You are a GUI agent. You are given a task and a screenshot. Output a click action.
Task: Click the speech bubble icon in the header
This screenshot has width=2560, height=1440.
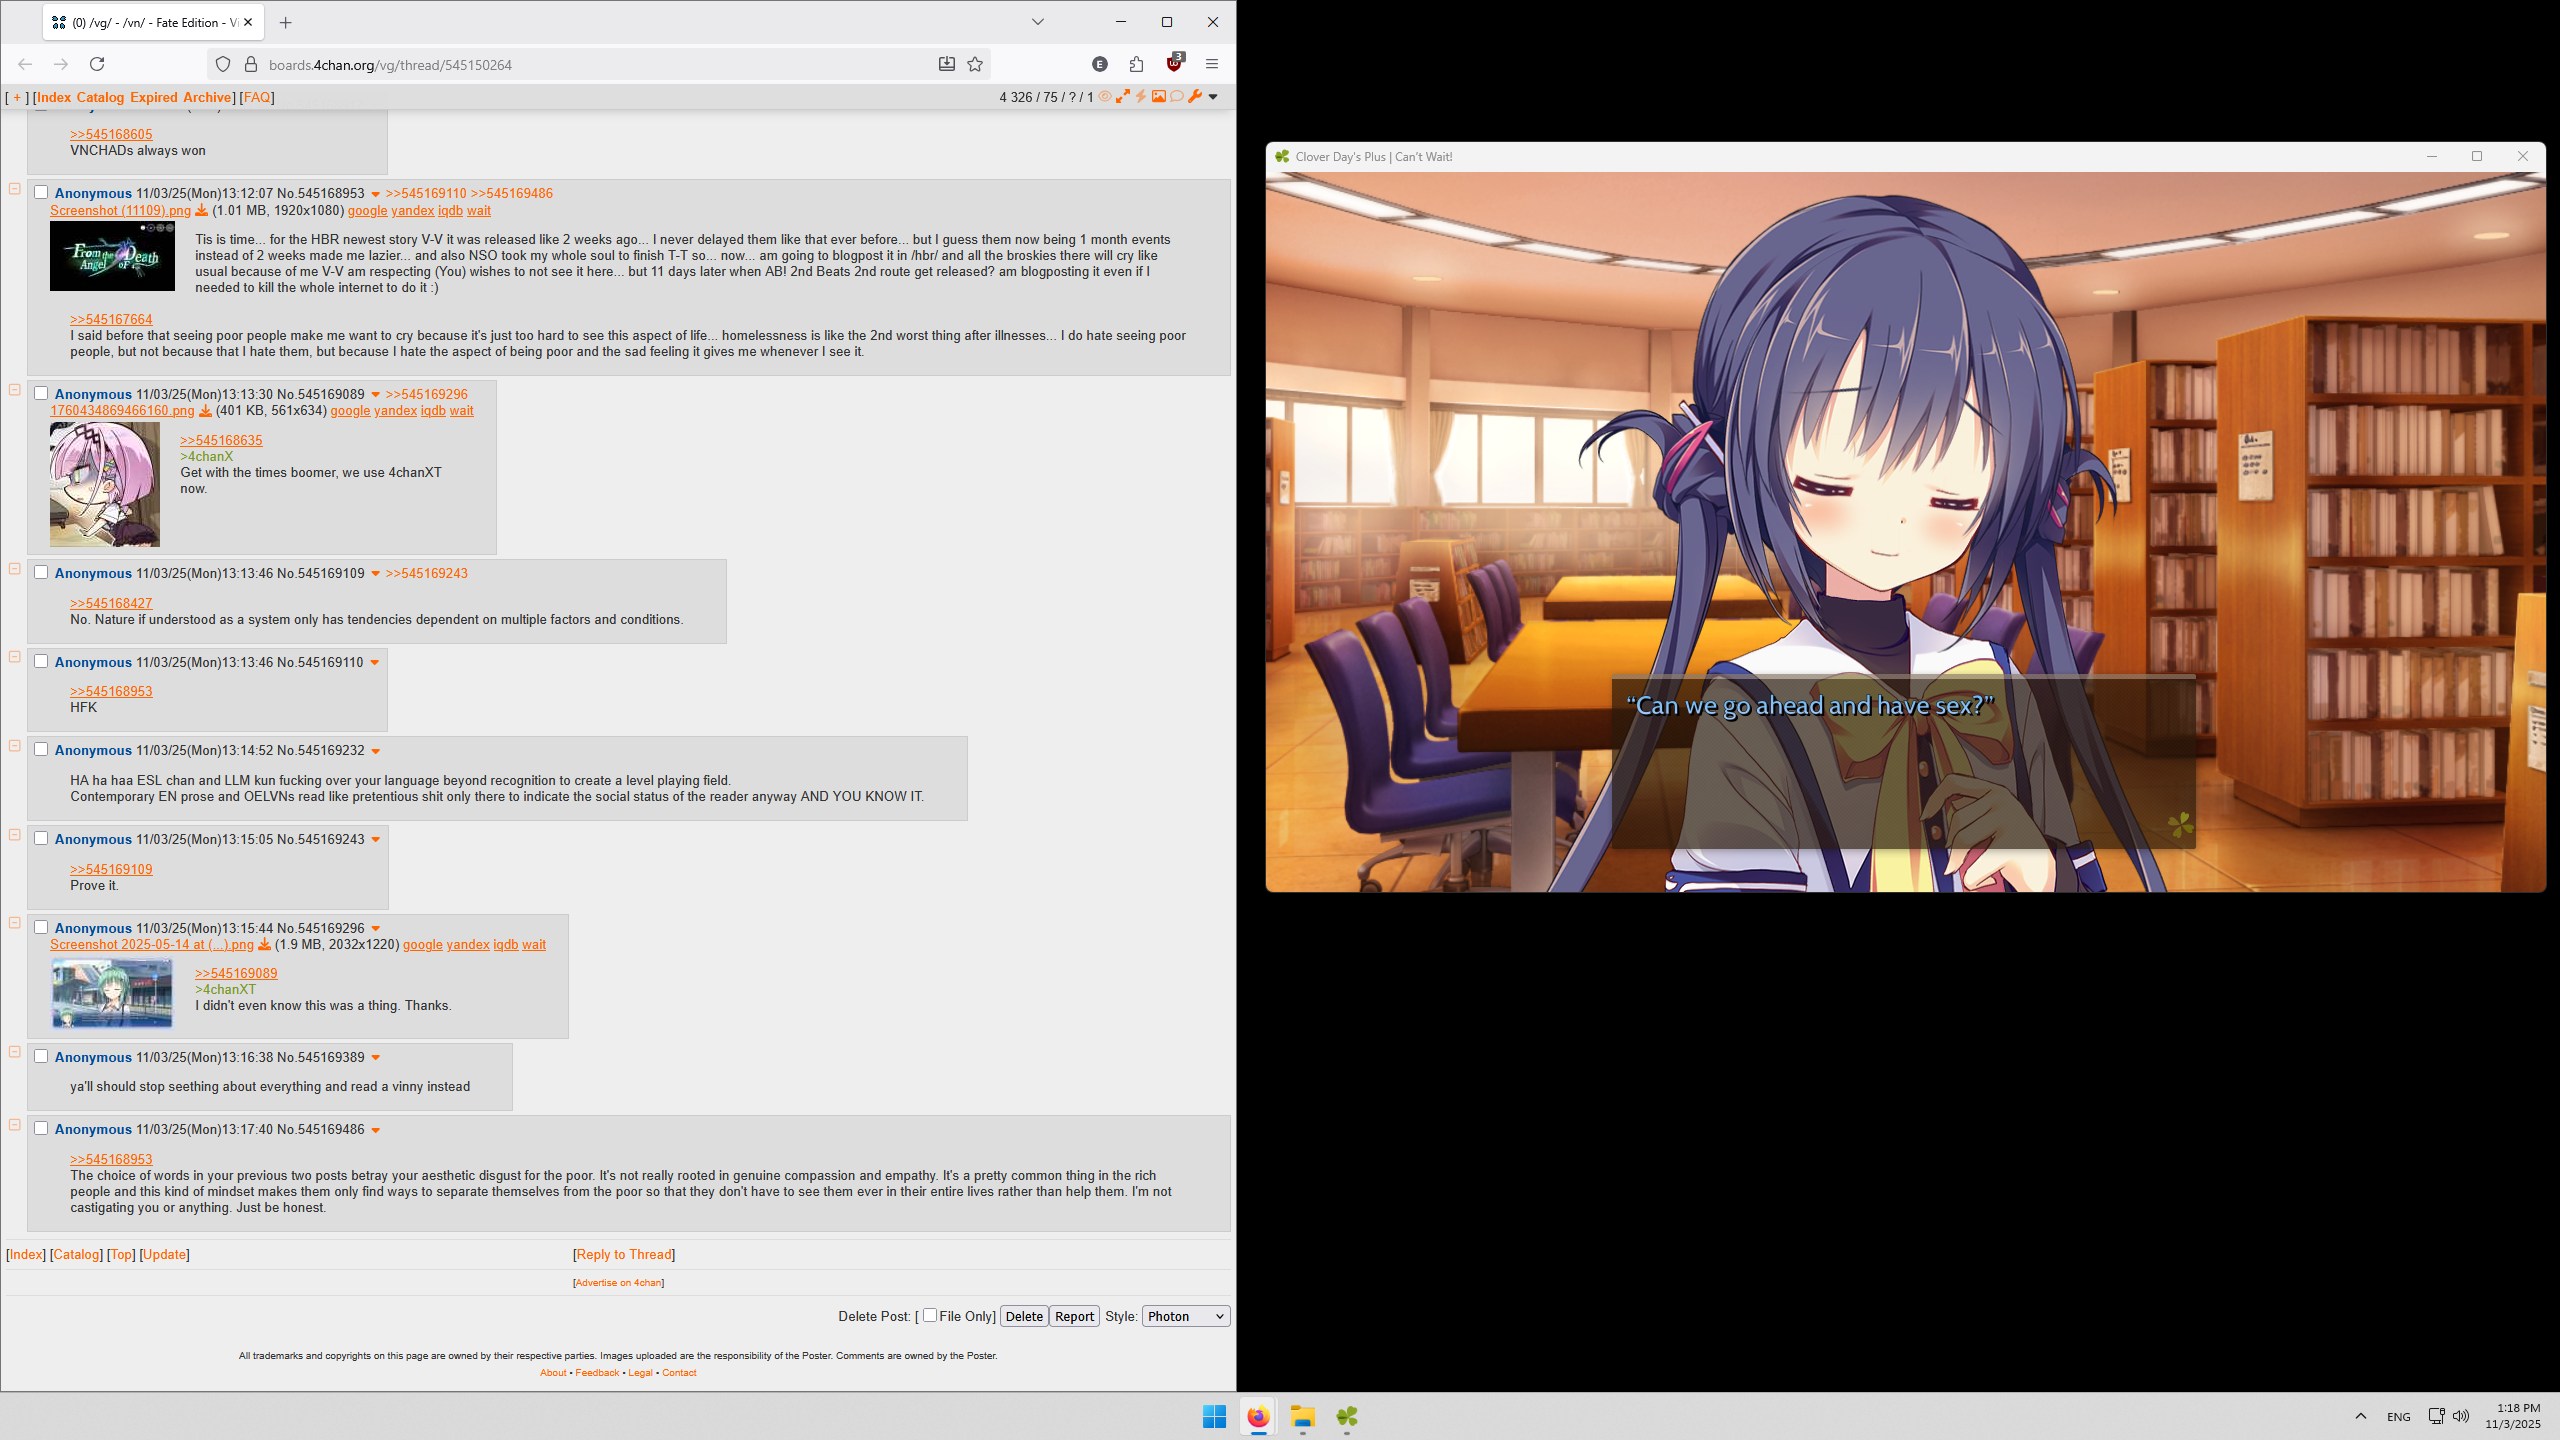coord(1176,97)
